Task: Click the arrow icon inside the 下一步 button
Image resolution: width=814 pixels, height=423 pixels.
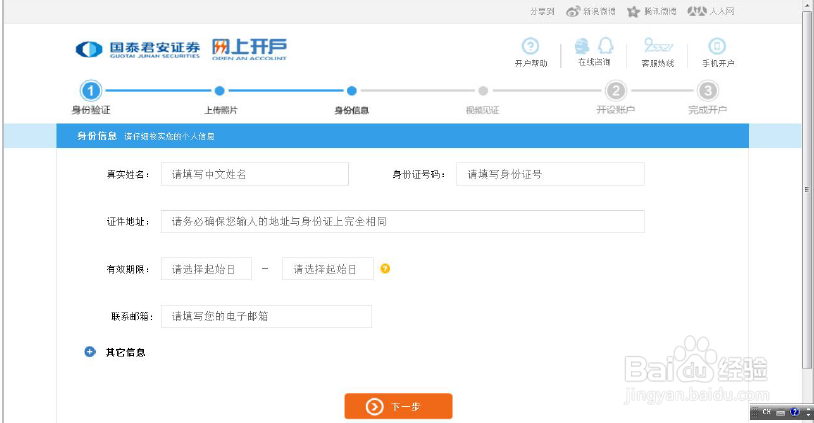Action: (x=374, y=407)
